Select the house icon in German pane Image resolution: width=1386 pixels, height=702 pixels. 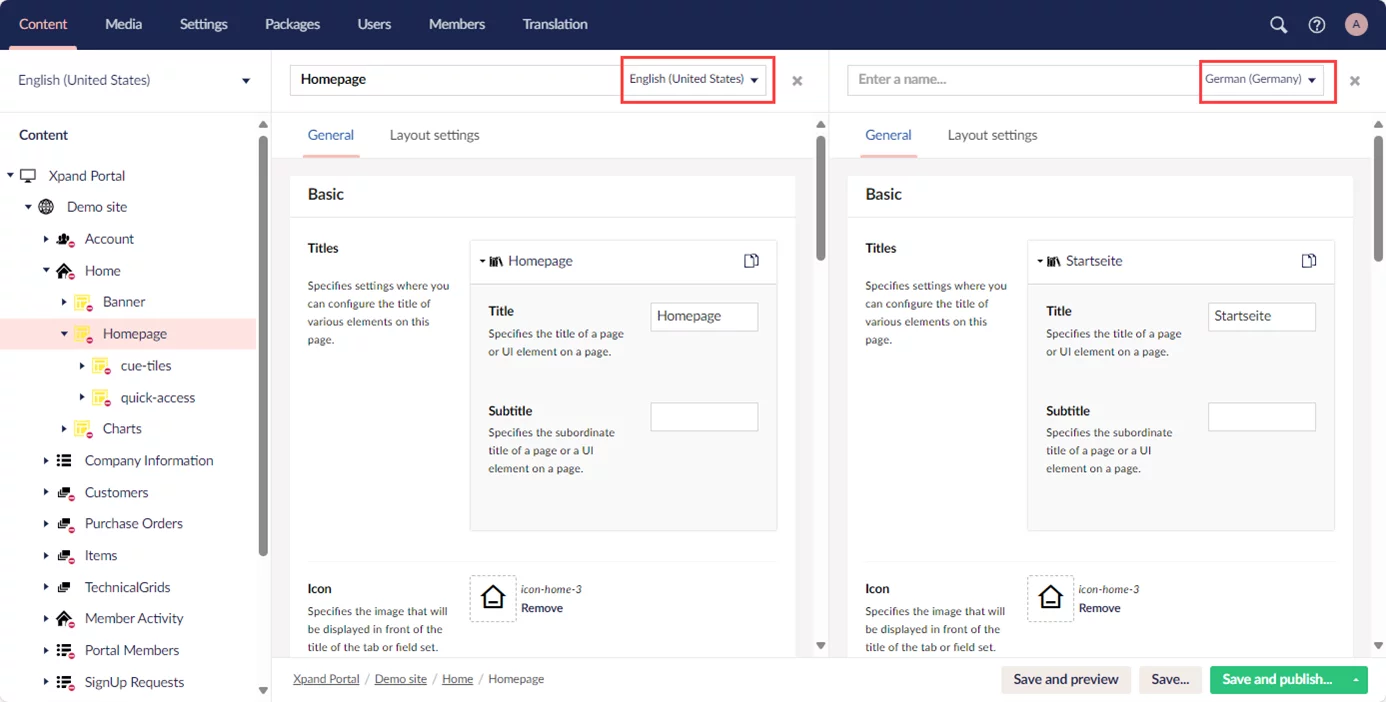(1050, 598)
